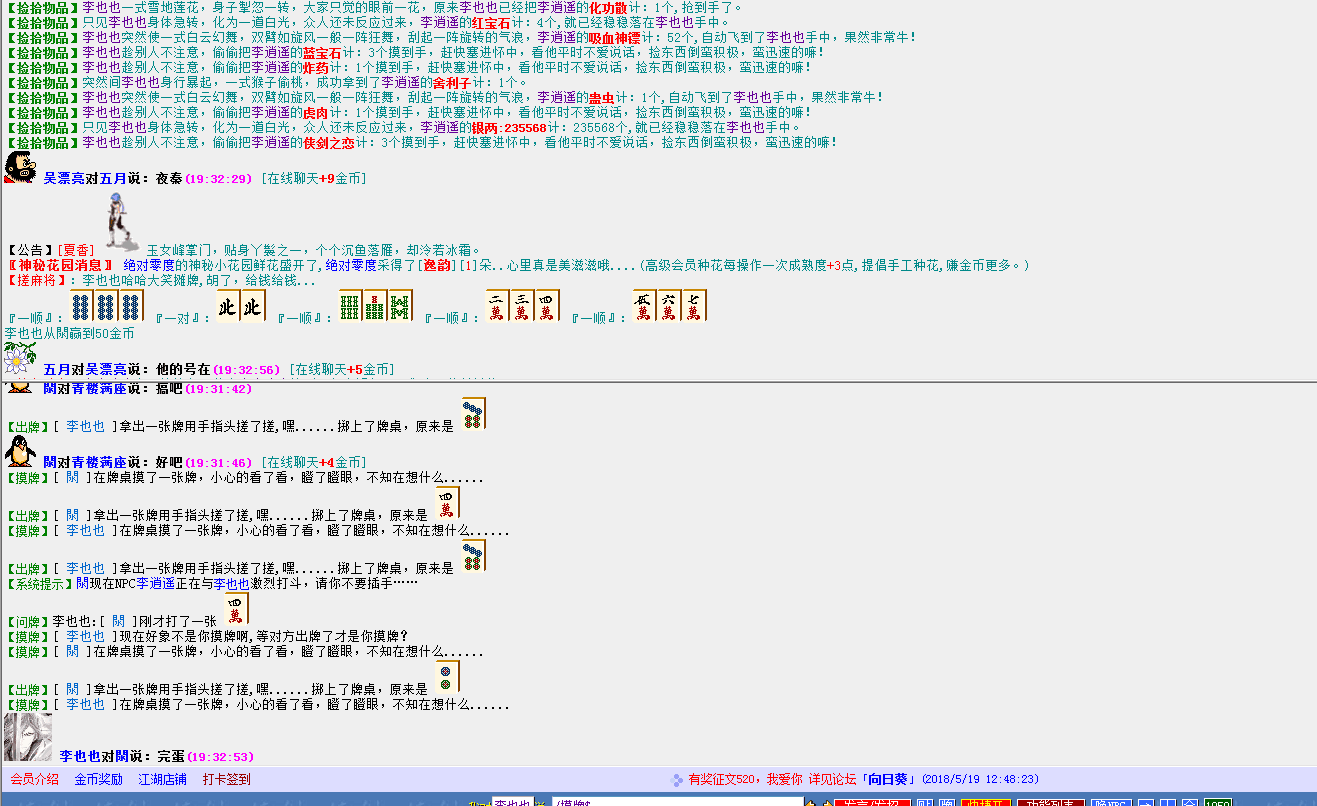The height and width of the screenshot is (806, 1317).
Task: Click 李也也's anime avatar above 完蛋 message
Action: (28, 738)
